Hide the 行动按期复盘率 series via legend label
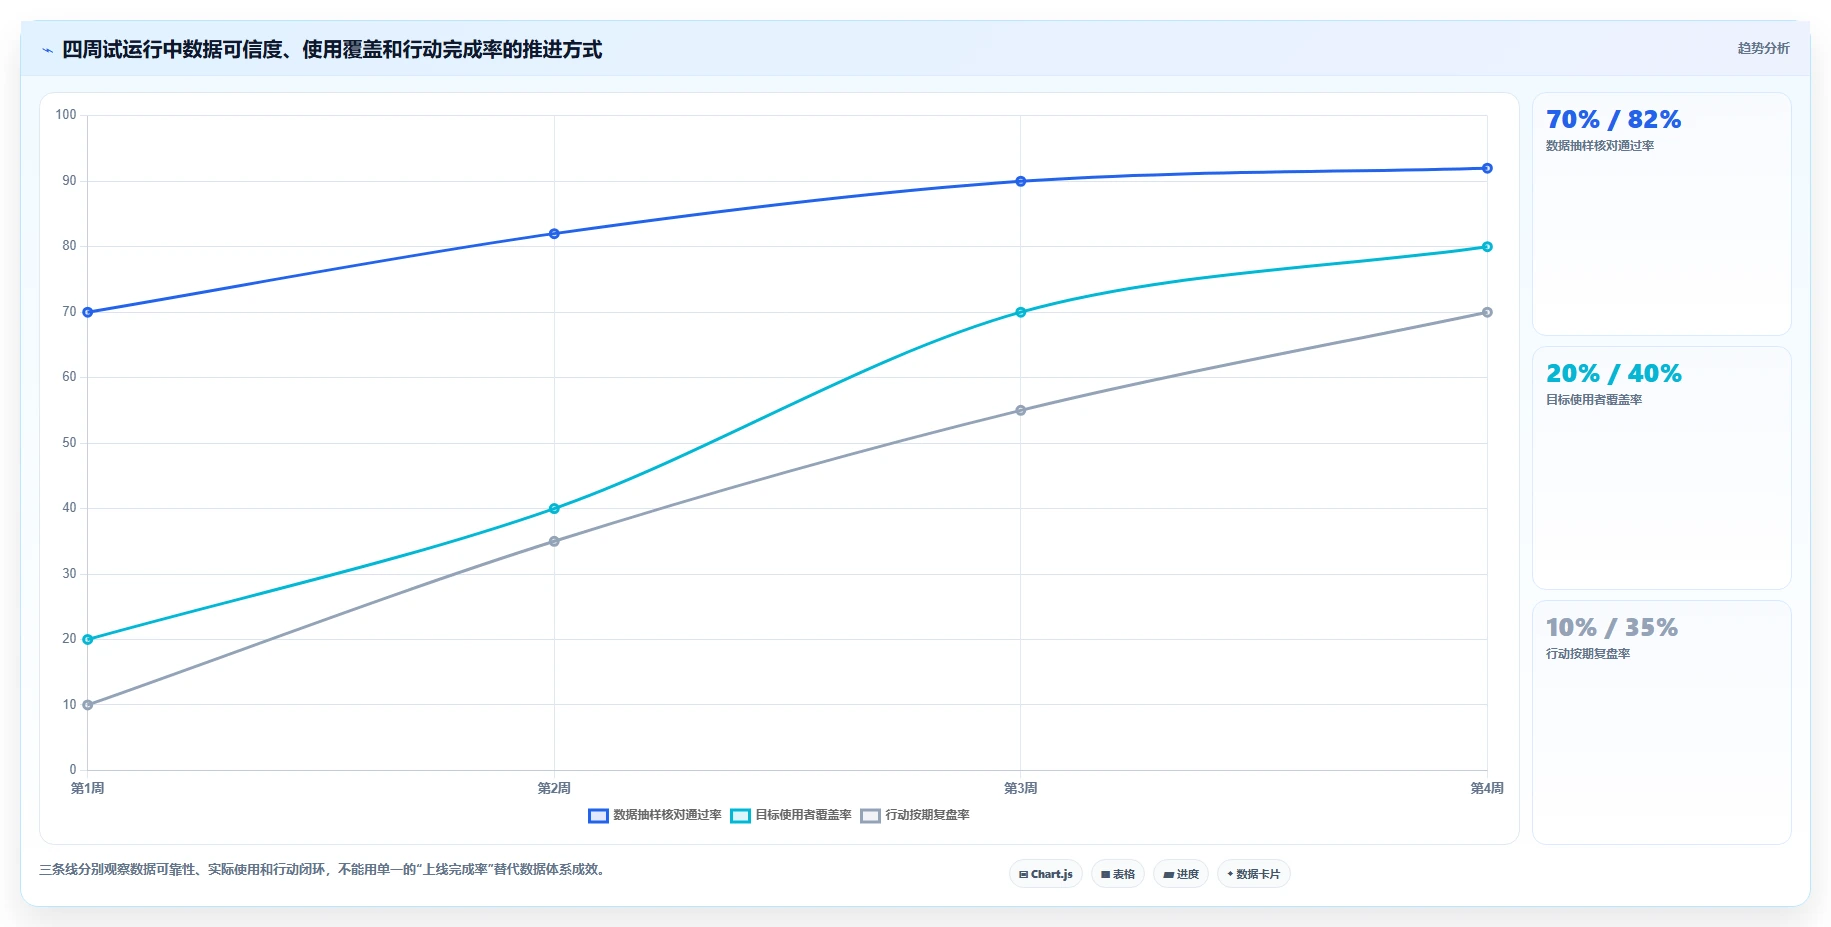The height and width of the screenshot is (927, 1831). click(927, 815)
